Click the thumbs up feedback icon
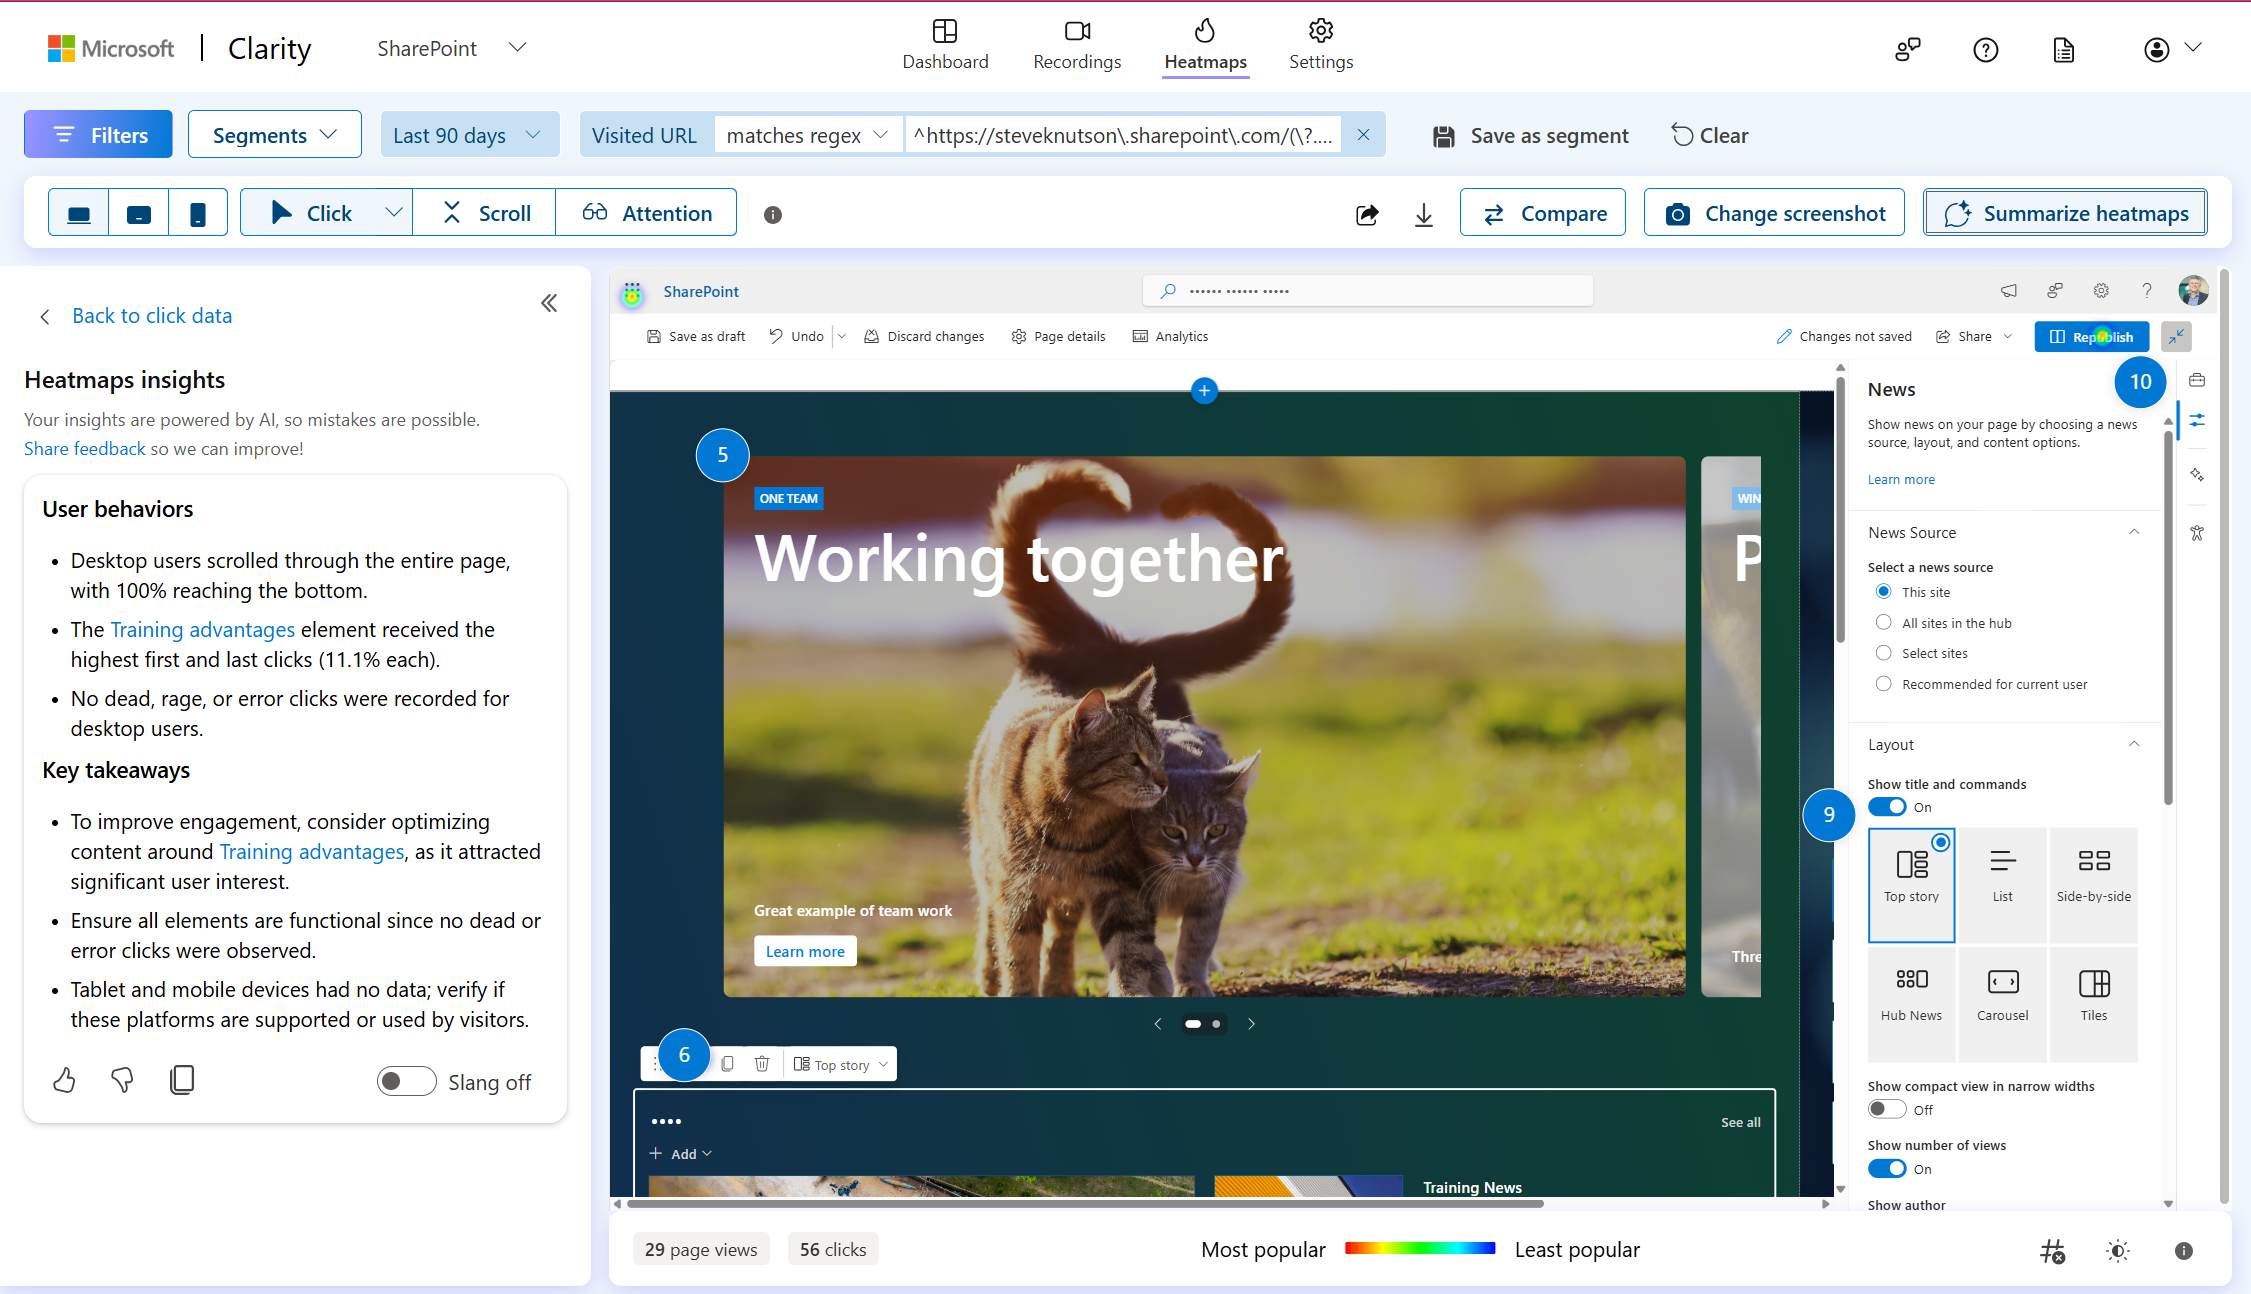This screenshot has width=2251, height=1294. pyautogui.click(x=65, y=1080)
